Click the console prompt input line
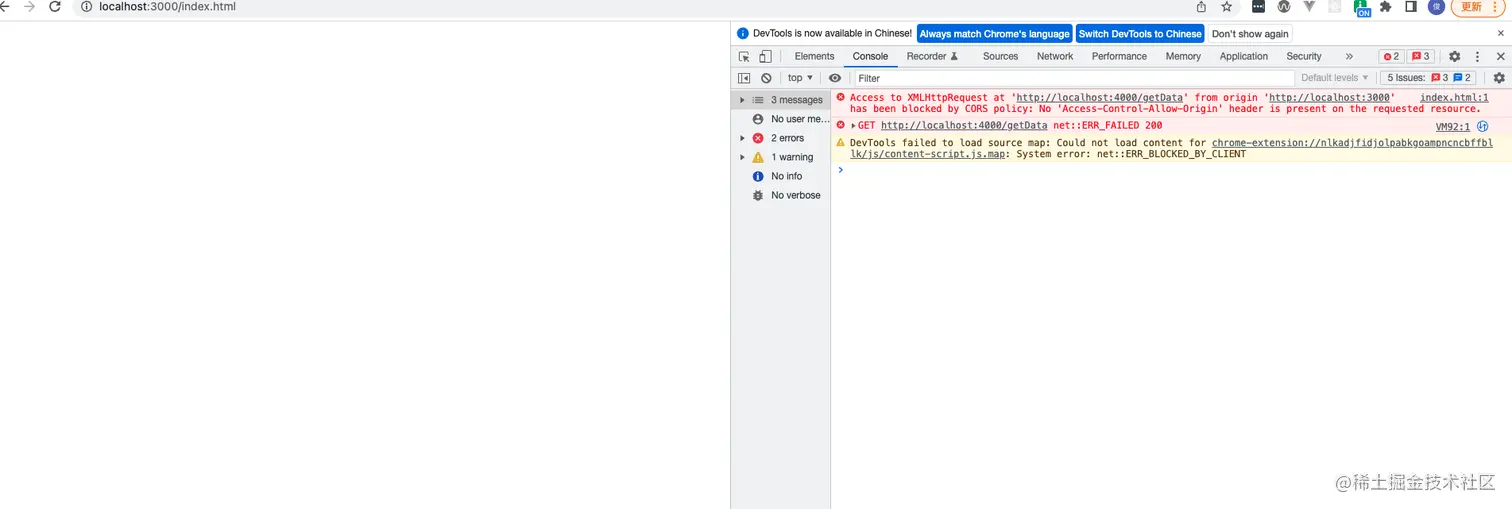1512x509 pixels. [x=1170, y=170]
